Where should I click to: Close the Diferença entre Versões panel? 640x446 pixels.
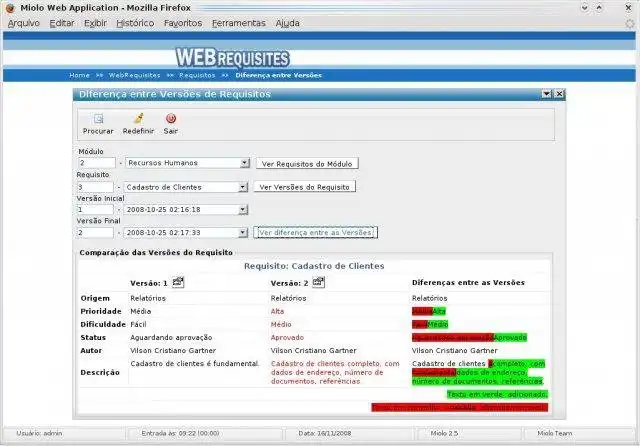click(559, 94)
